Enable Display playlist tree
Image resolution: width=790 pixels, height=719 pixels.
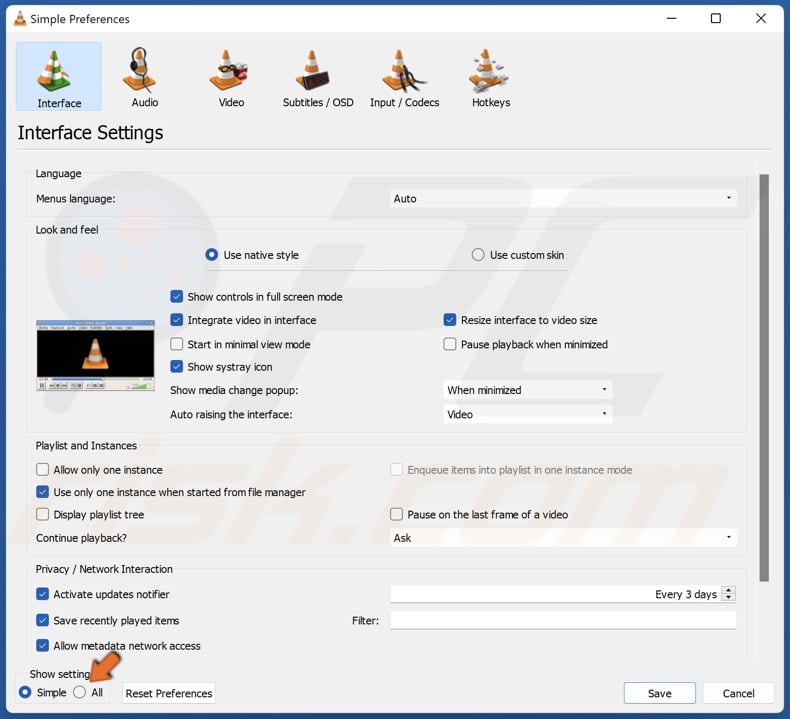pyautogui.click(x=42, y=514)
